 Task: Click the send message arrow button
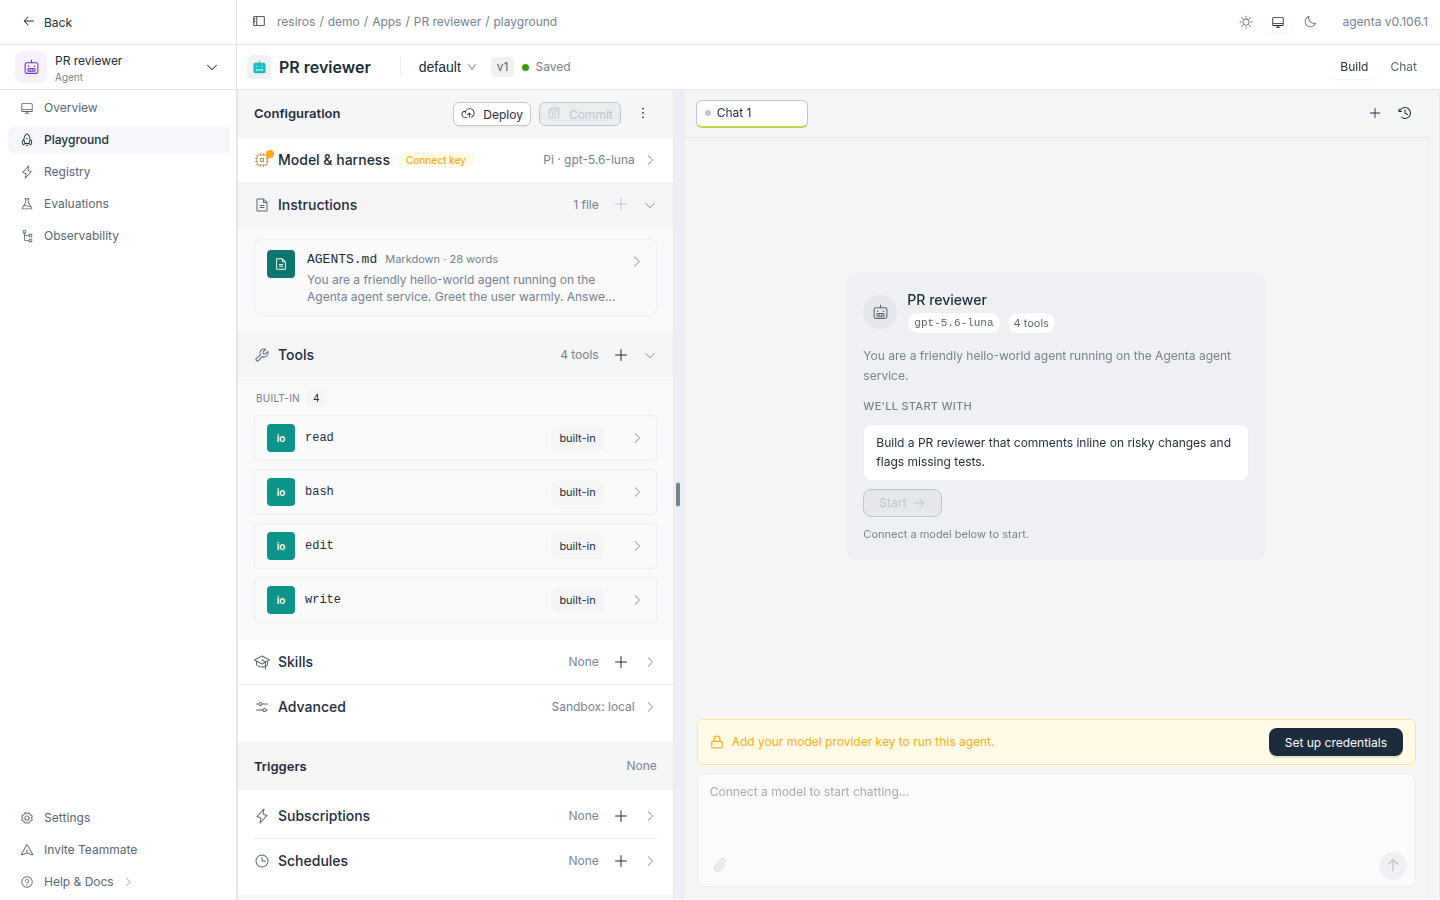pyautogui.click(x=1393, y=865)
